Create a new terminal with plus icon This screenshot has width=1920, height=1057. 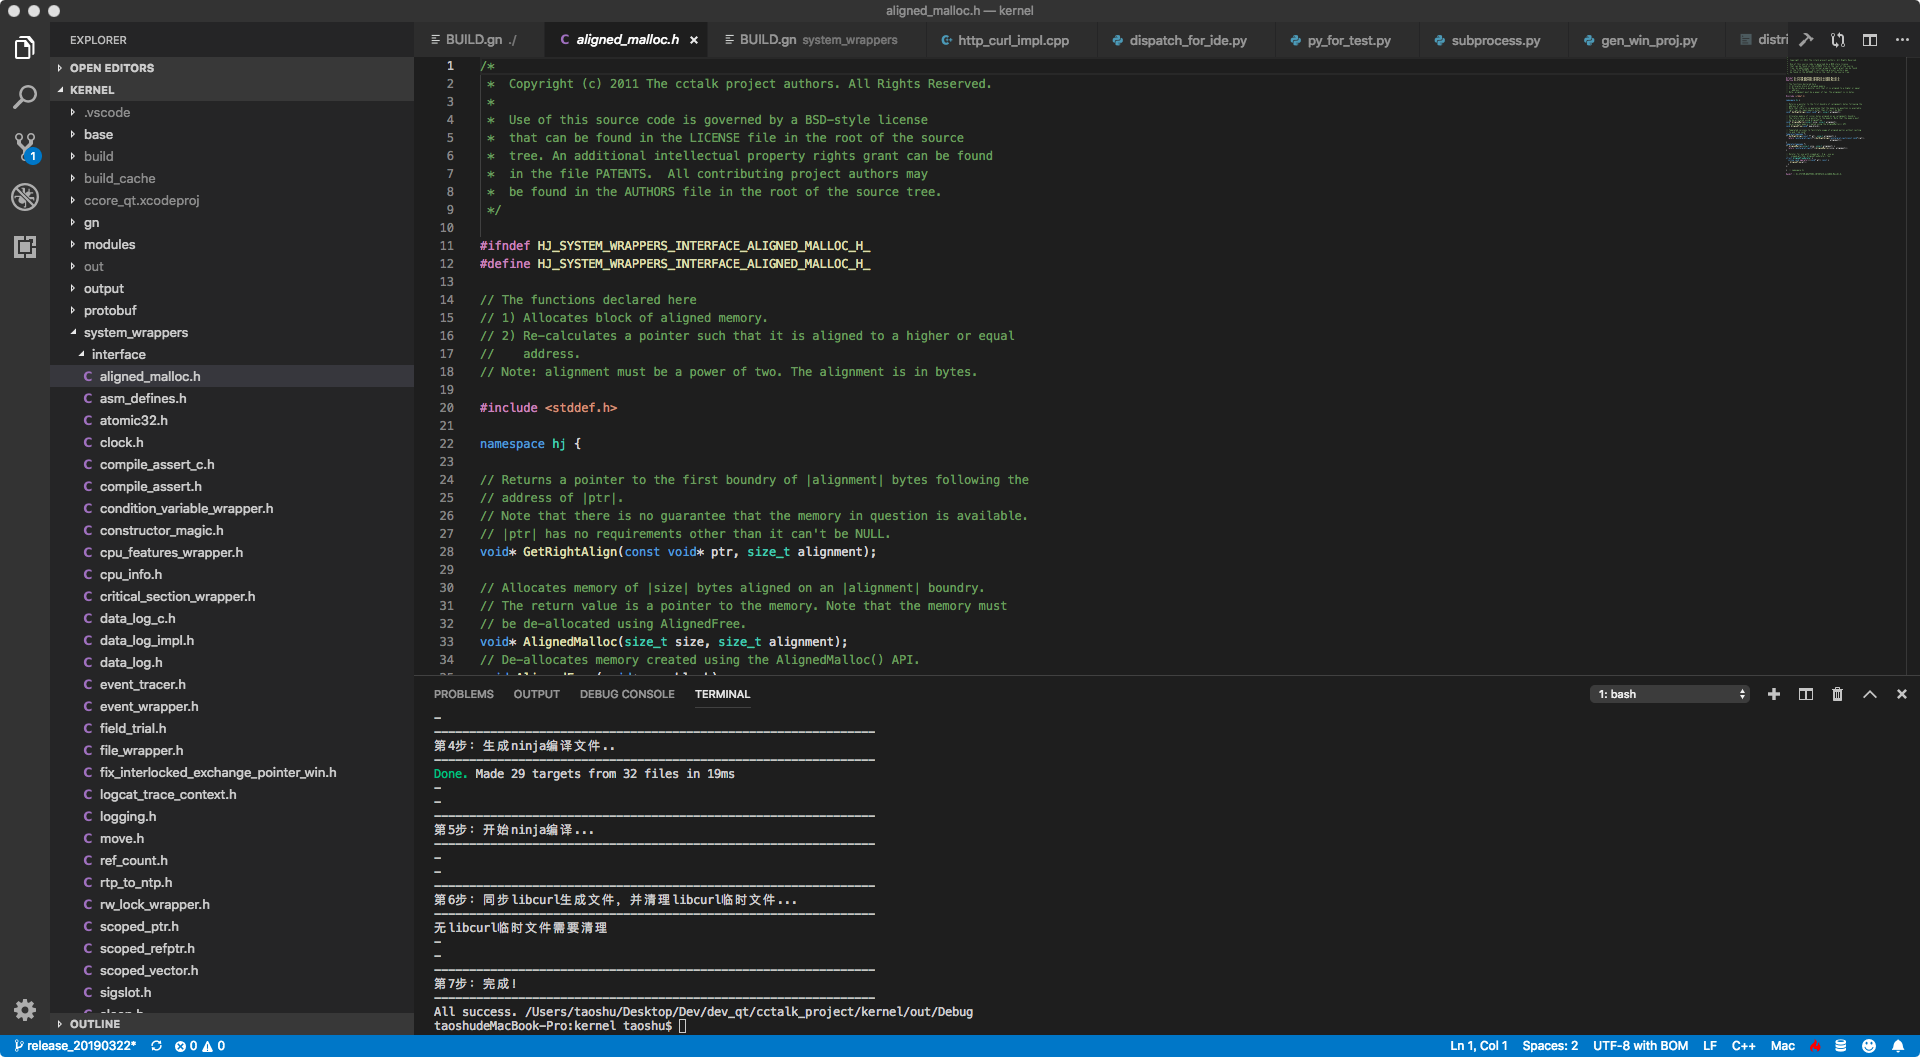pyautogui.click(x=1773, y=694)
